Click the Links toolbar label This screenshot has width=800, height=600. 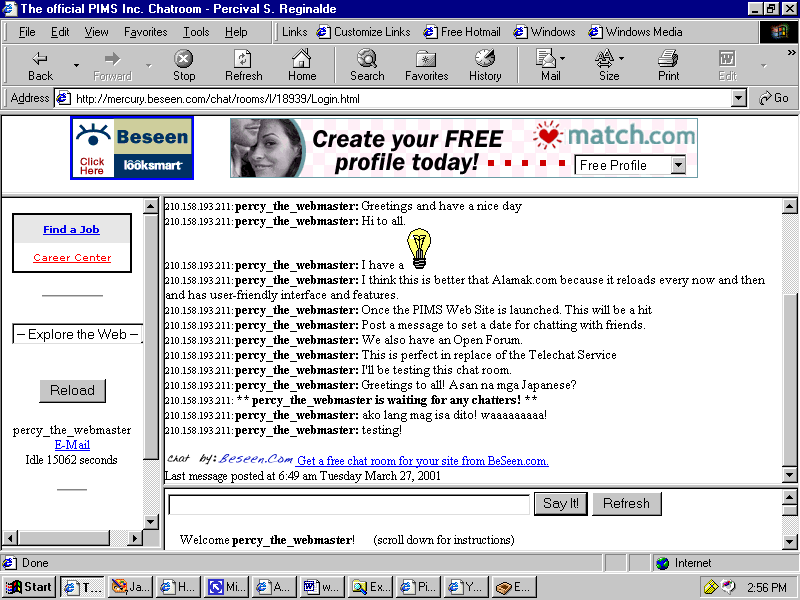point(294,32)
